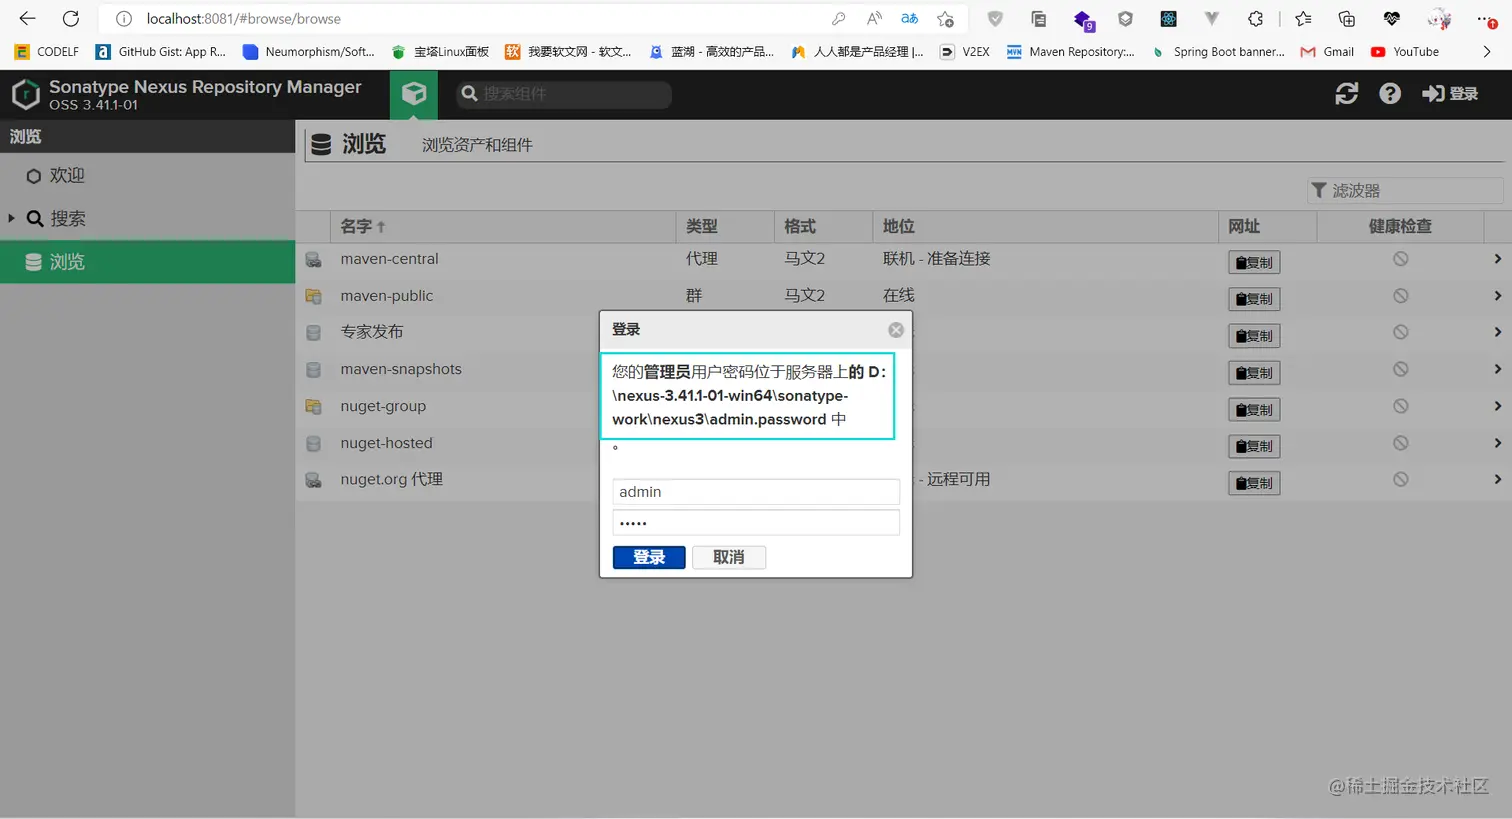Select 搜索 in the sidebar

pyautogui.click(x=68, y=218)
